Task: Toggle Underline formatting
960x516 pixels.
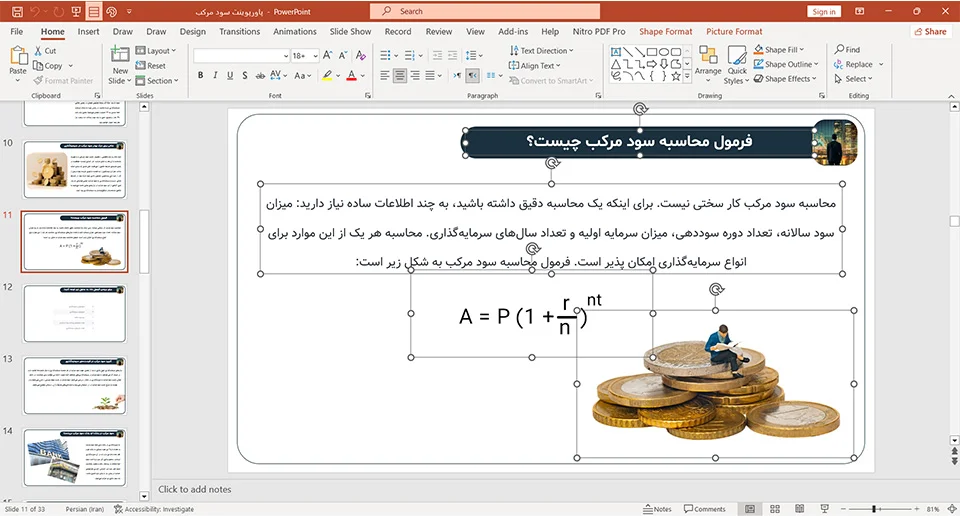Action: coord(230,75)
